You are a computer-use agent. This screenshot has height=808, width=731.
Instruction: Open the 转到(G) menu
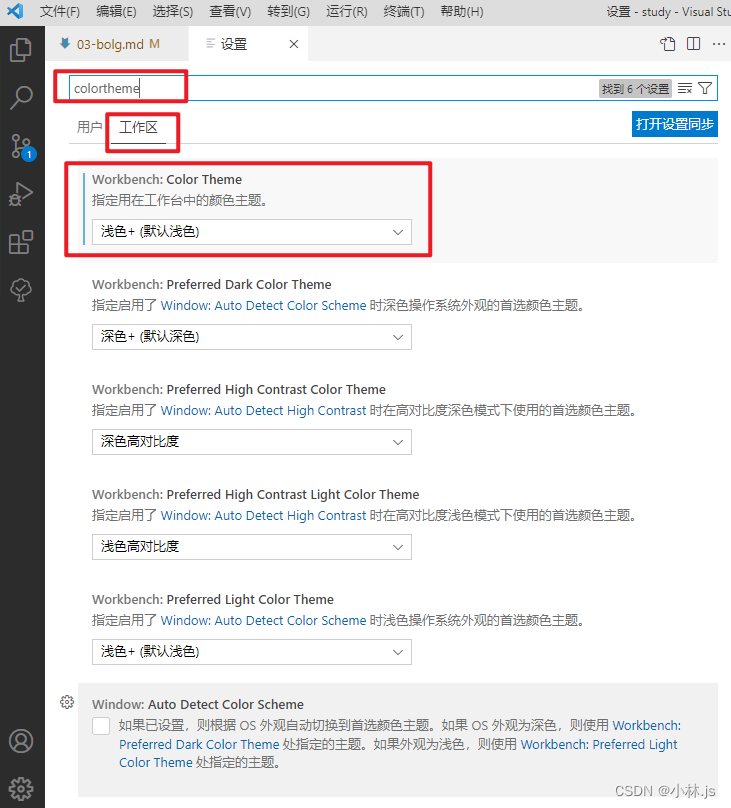click(x=288, y=11)
